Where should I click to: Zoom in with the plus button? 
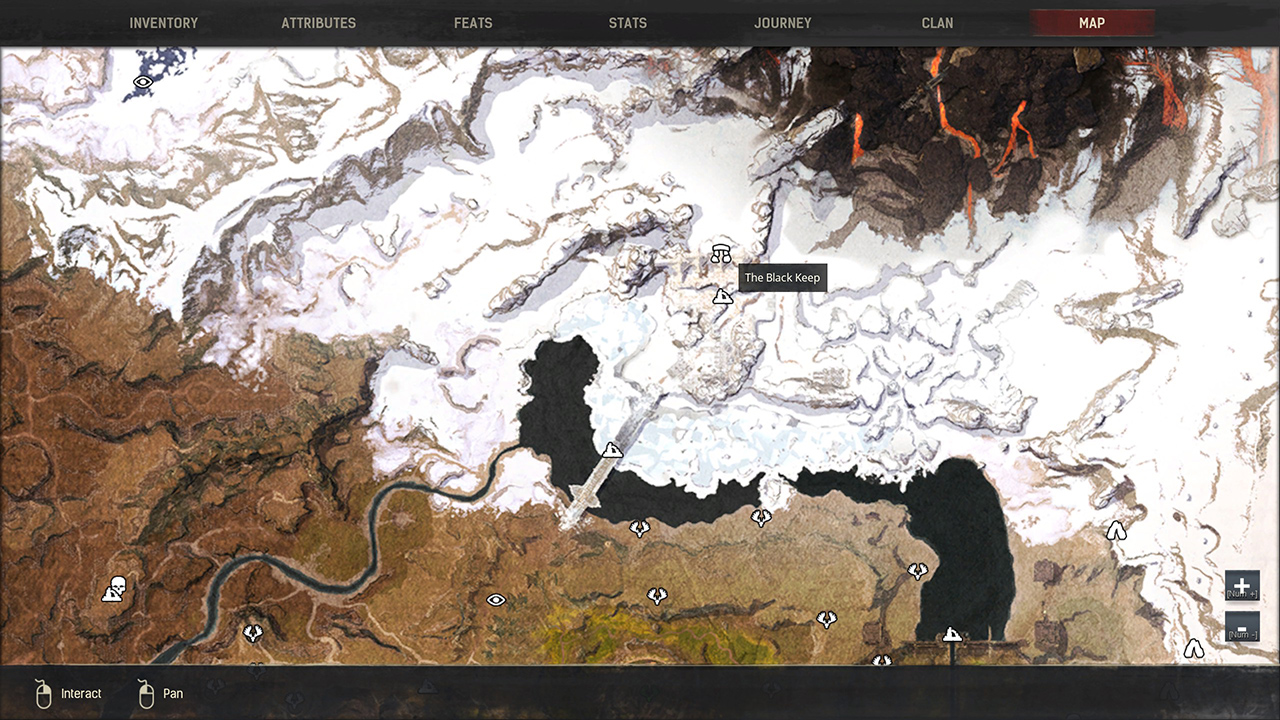click(x=1242, y=586)
